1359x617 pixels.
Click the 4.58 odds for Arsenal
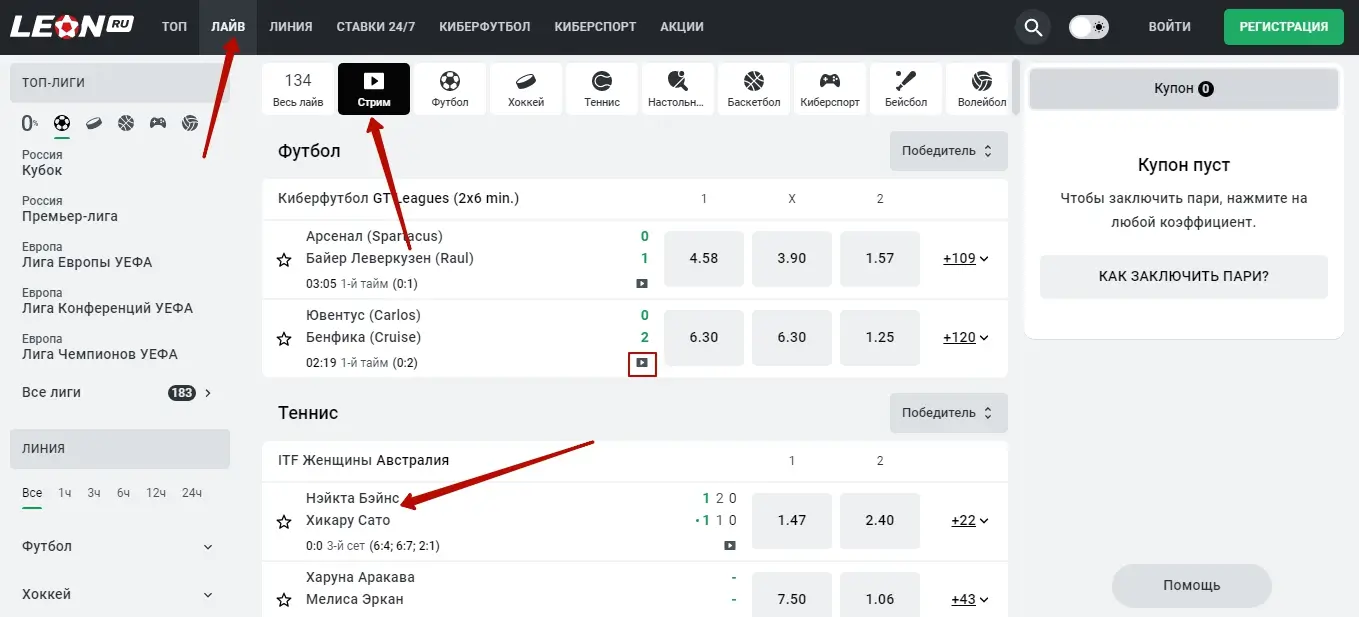point(704,259)
